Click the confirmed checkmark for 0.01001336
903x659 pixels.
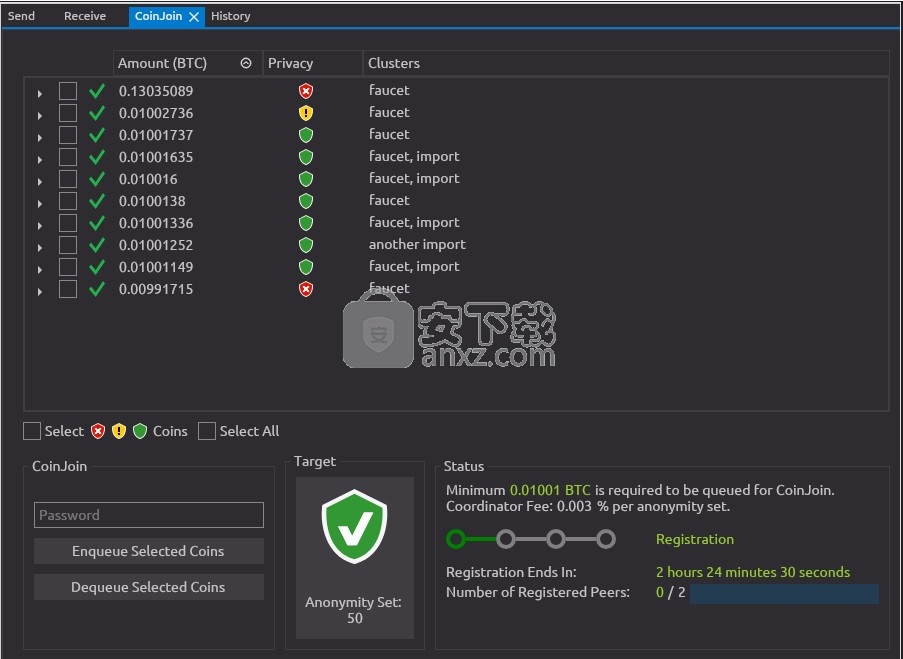(x=97, y=223)
